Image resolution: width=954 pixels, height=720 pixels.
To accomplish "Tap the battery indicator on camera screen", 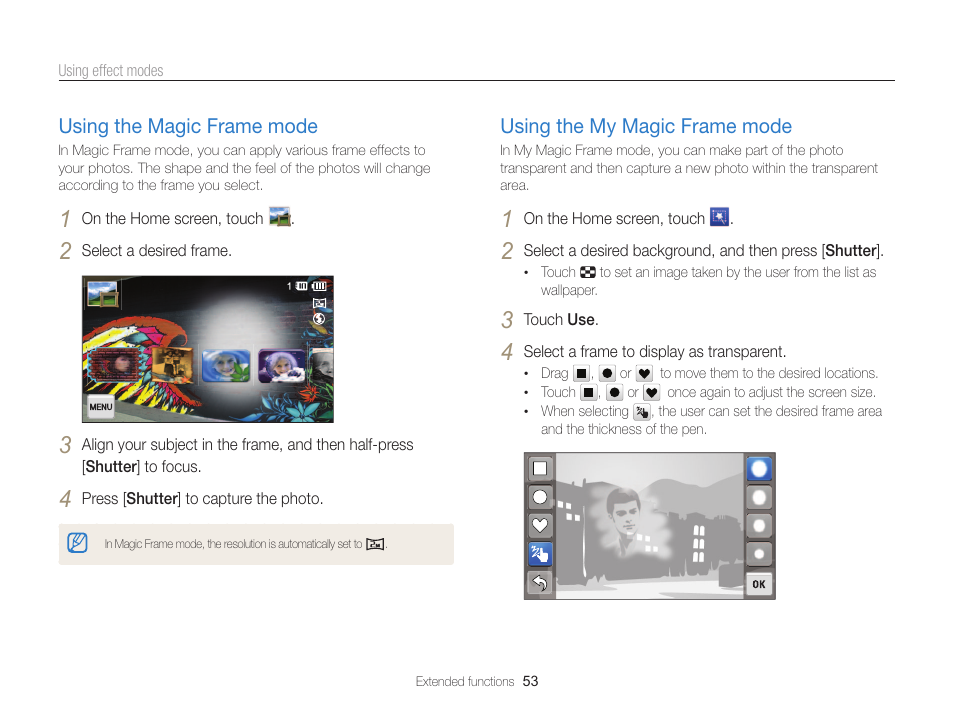I will (319, 286).
